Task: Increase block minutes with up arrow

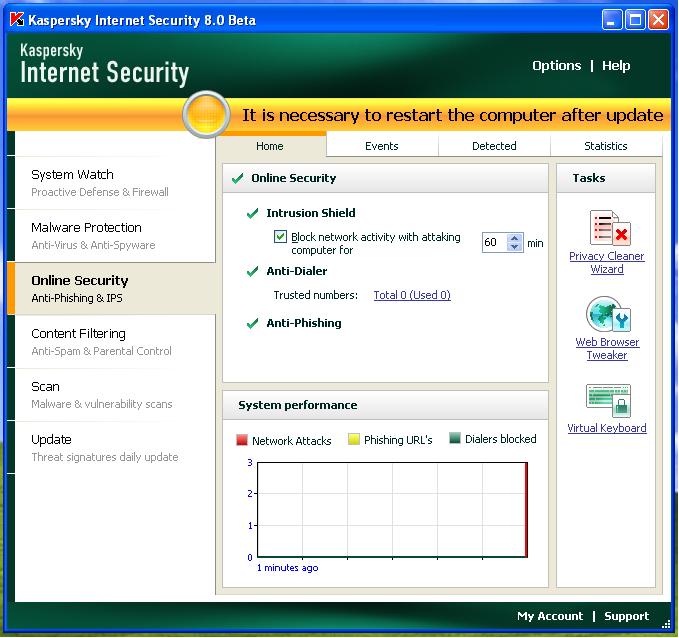Action: [x=514, y=238]
